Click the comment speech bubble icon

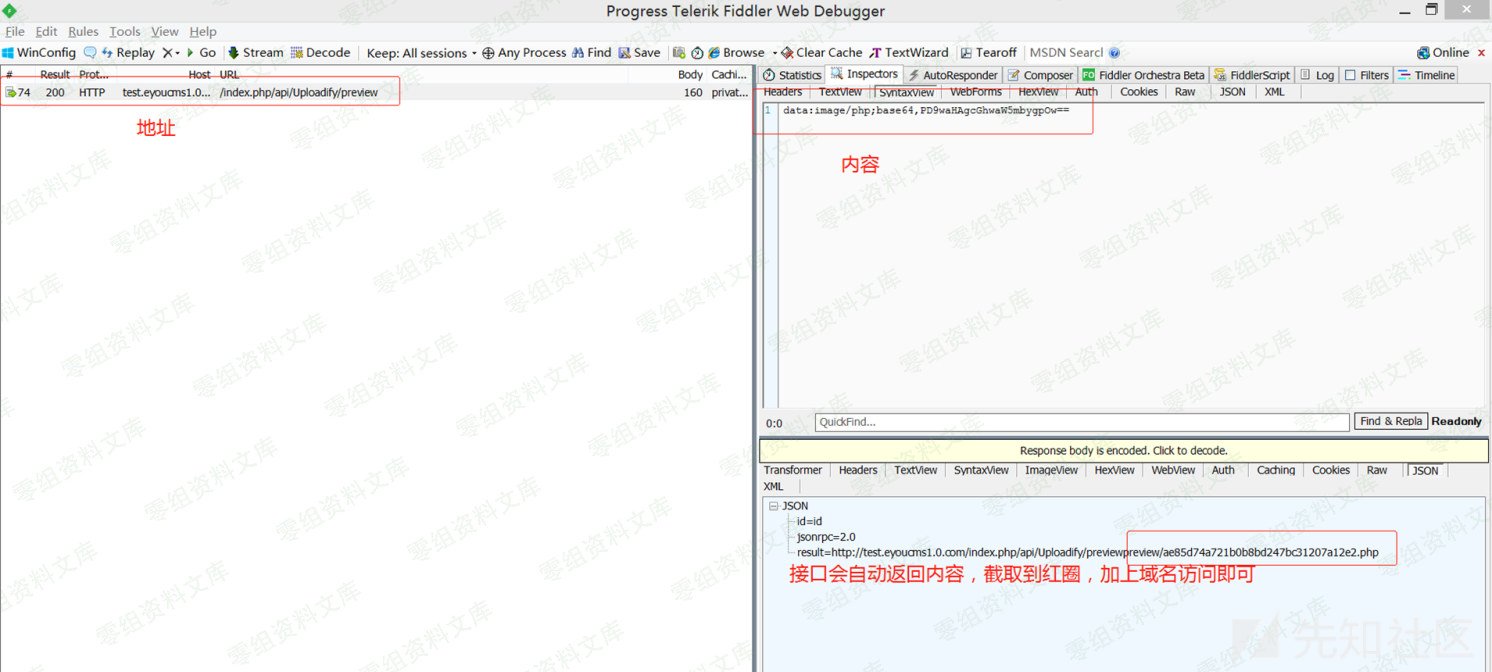[x=90, y=53]
